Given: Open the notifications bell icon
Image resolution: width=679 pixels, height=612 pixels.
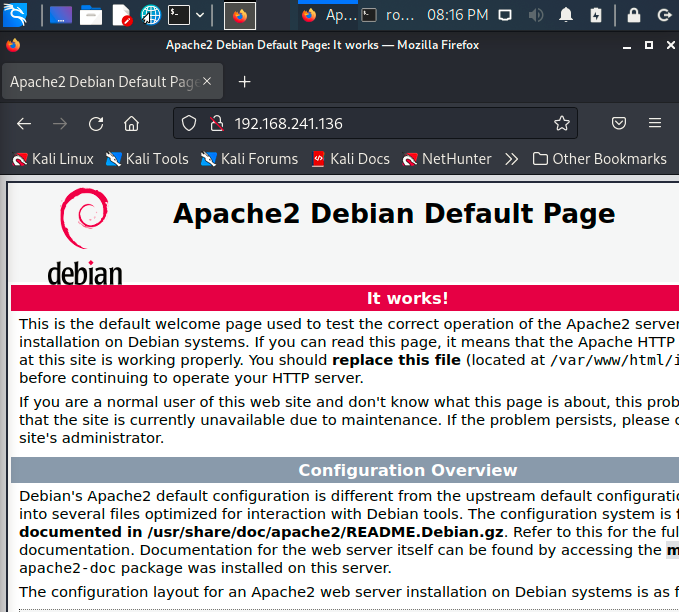Looking at the screenshot, I should pos(566,15).
